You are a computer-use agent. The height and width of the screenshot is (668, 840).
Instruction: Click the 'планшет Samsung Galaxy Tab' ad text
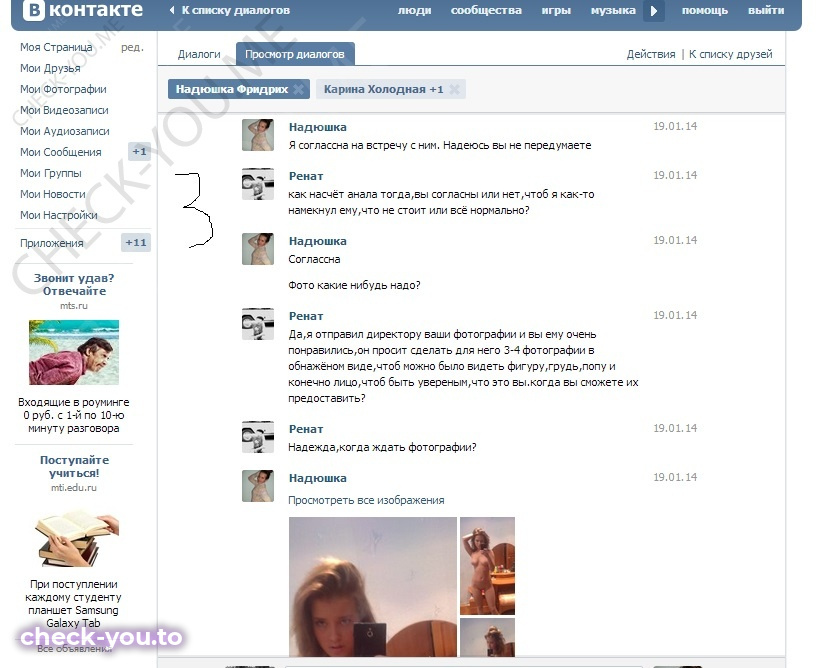[x=73, y=617]
